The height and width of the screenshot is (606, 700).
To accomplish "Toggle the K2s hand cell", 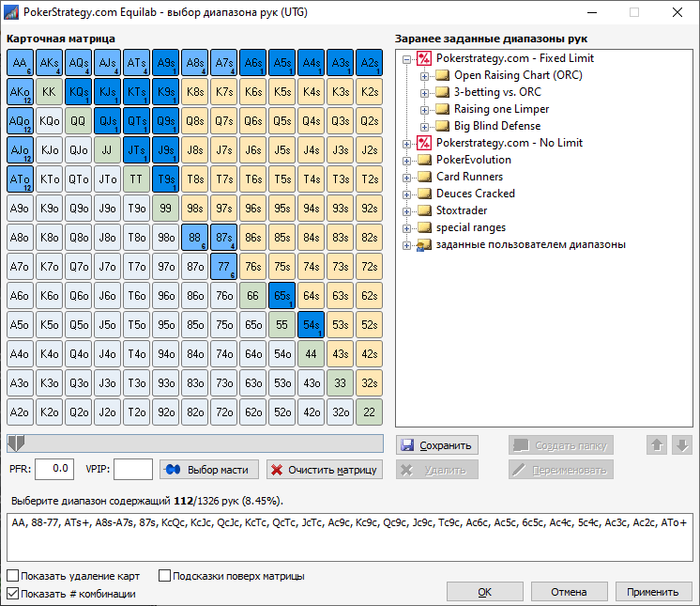I will [369, 92].
